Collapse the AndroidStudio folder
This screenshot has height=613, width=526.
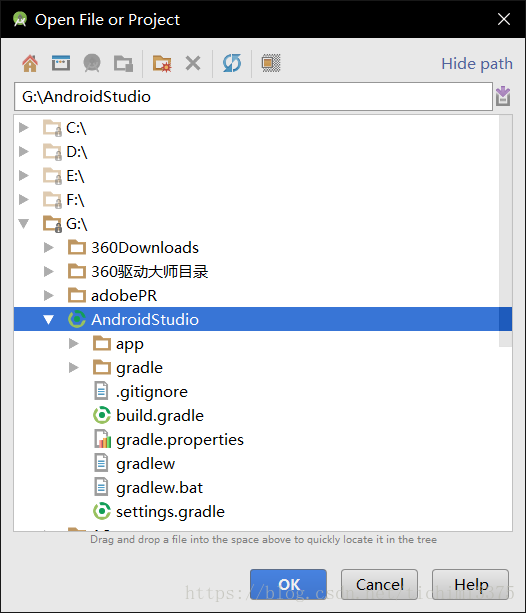point(48,319)
